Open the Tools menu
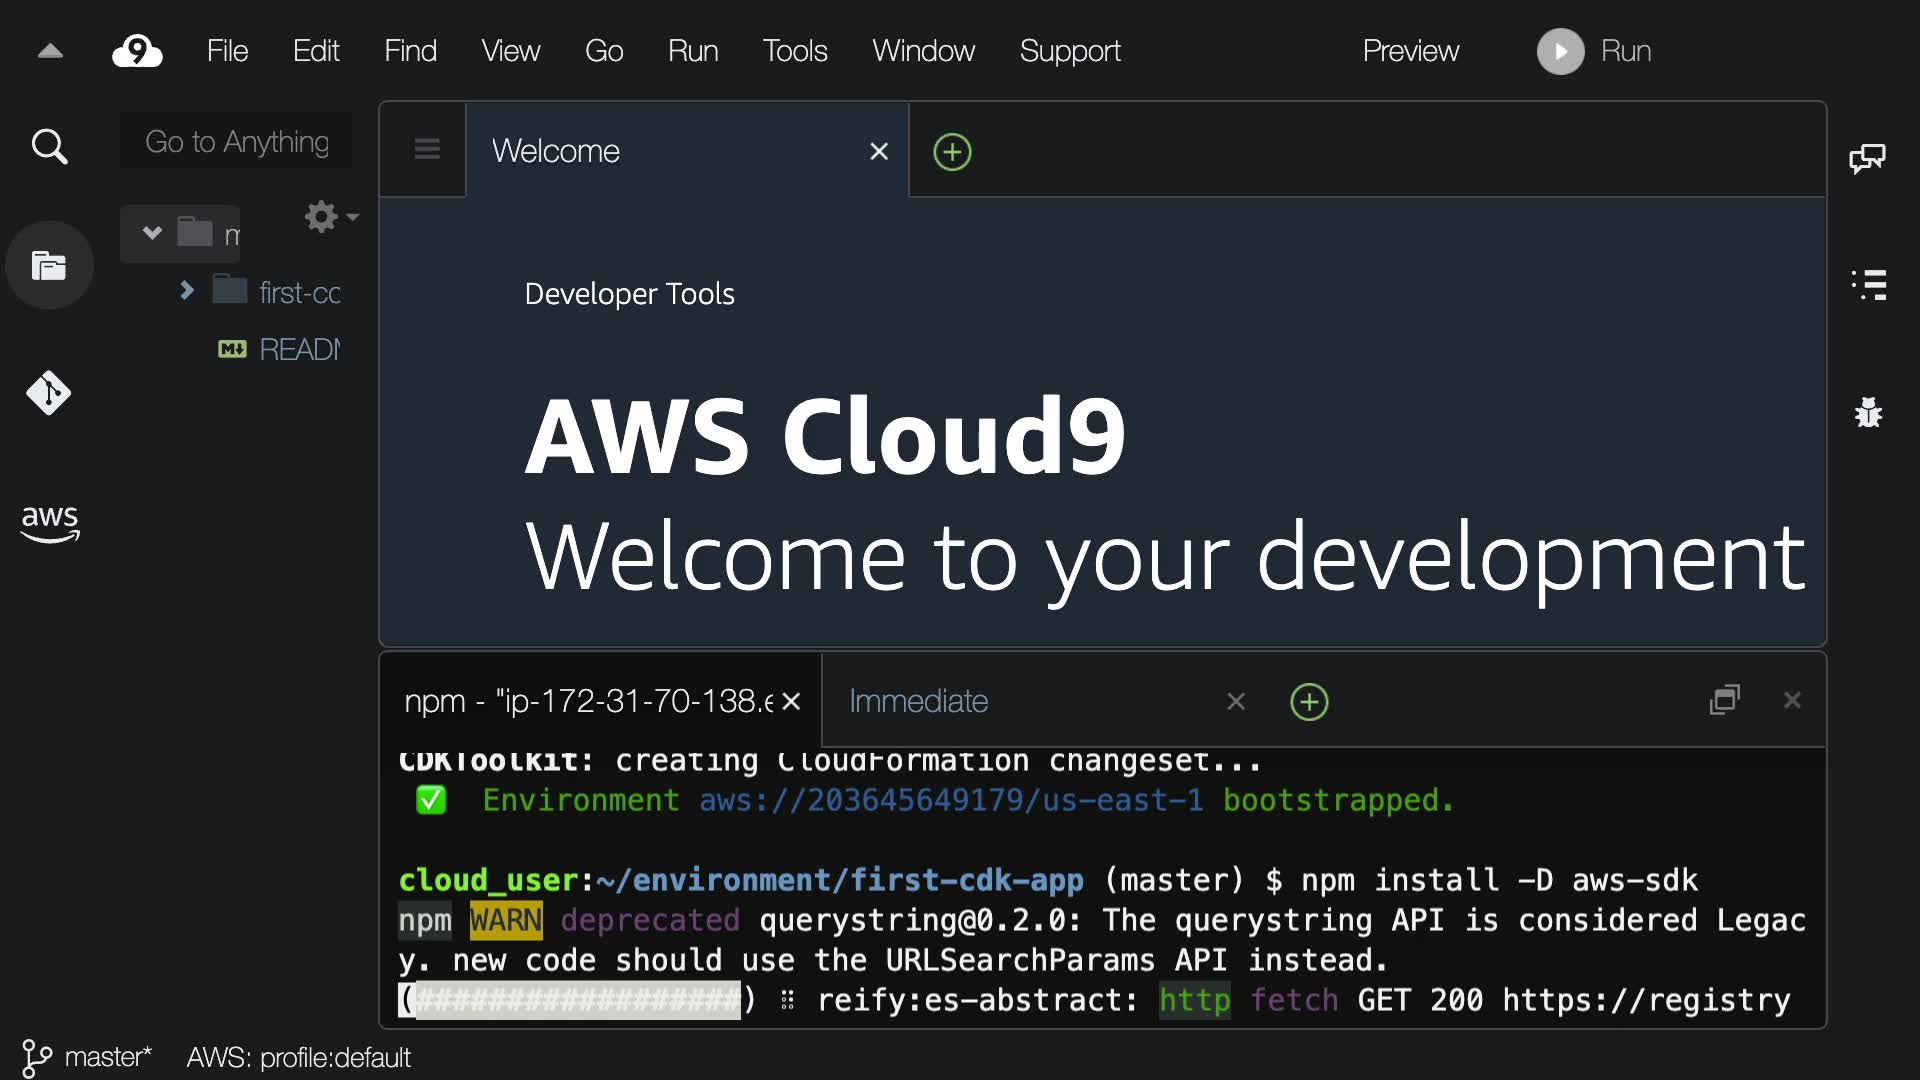 tap(794, 51)
